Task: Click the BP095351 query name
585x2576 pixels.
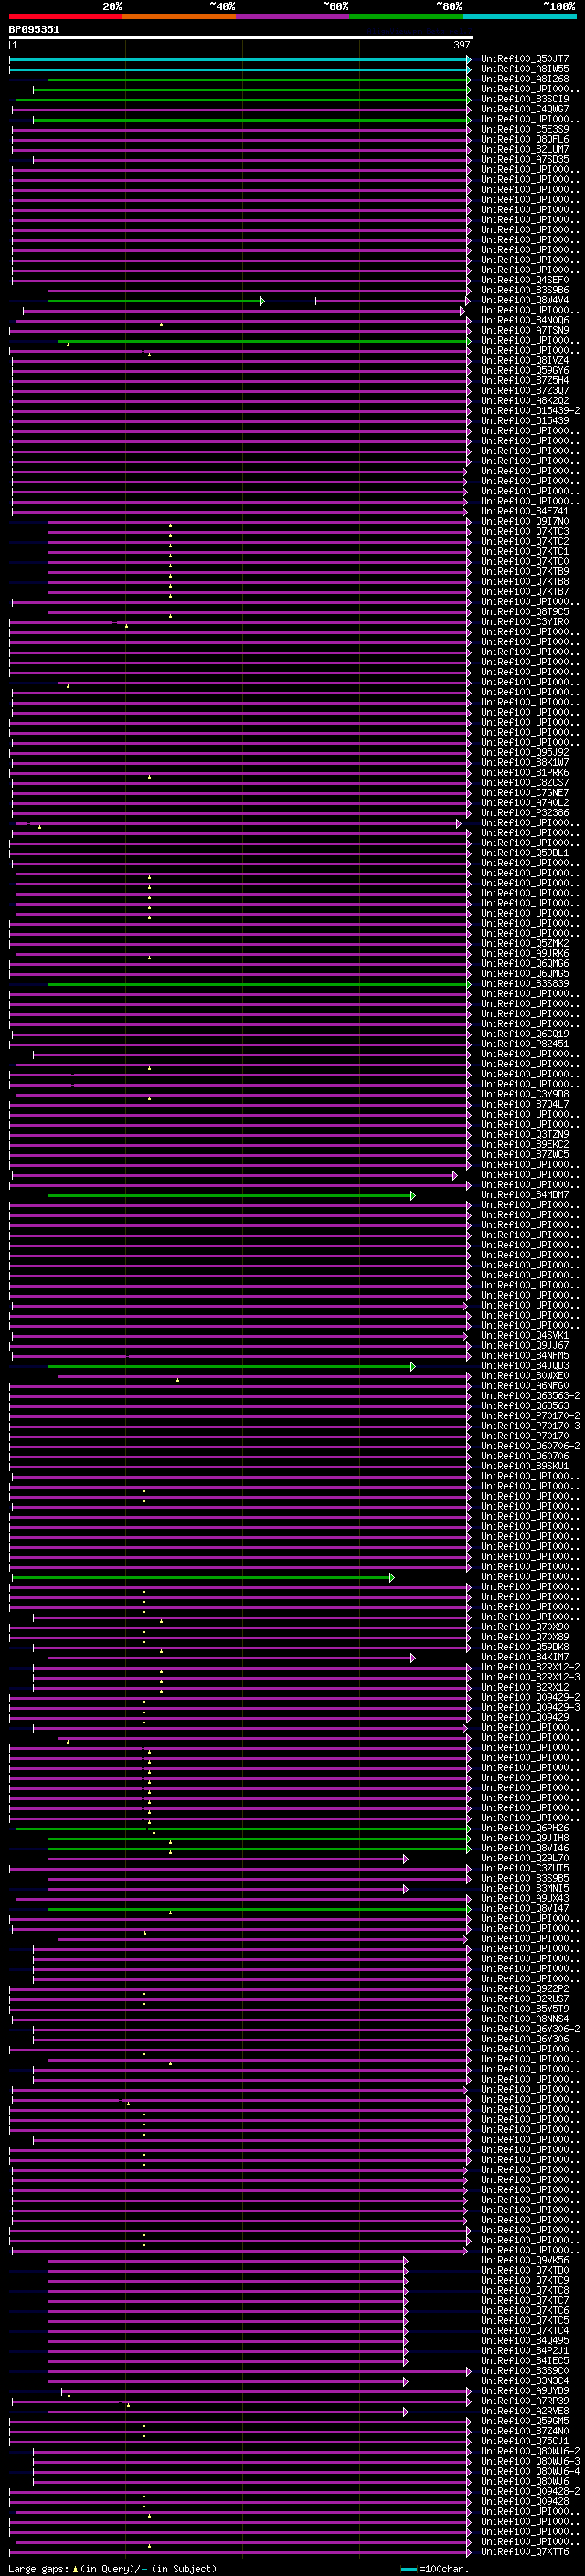Action: [34, 30]
